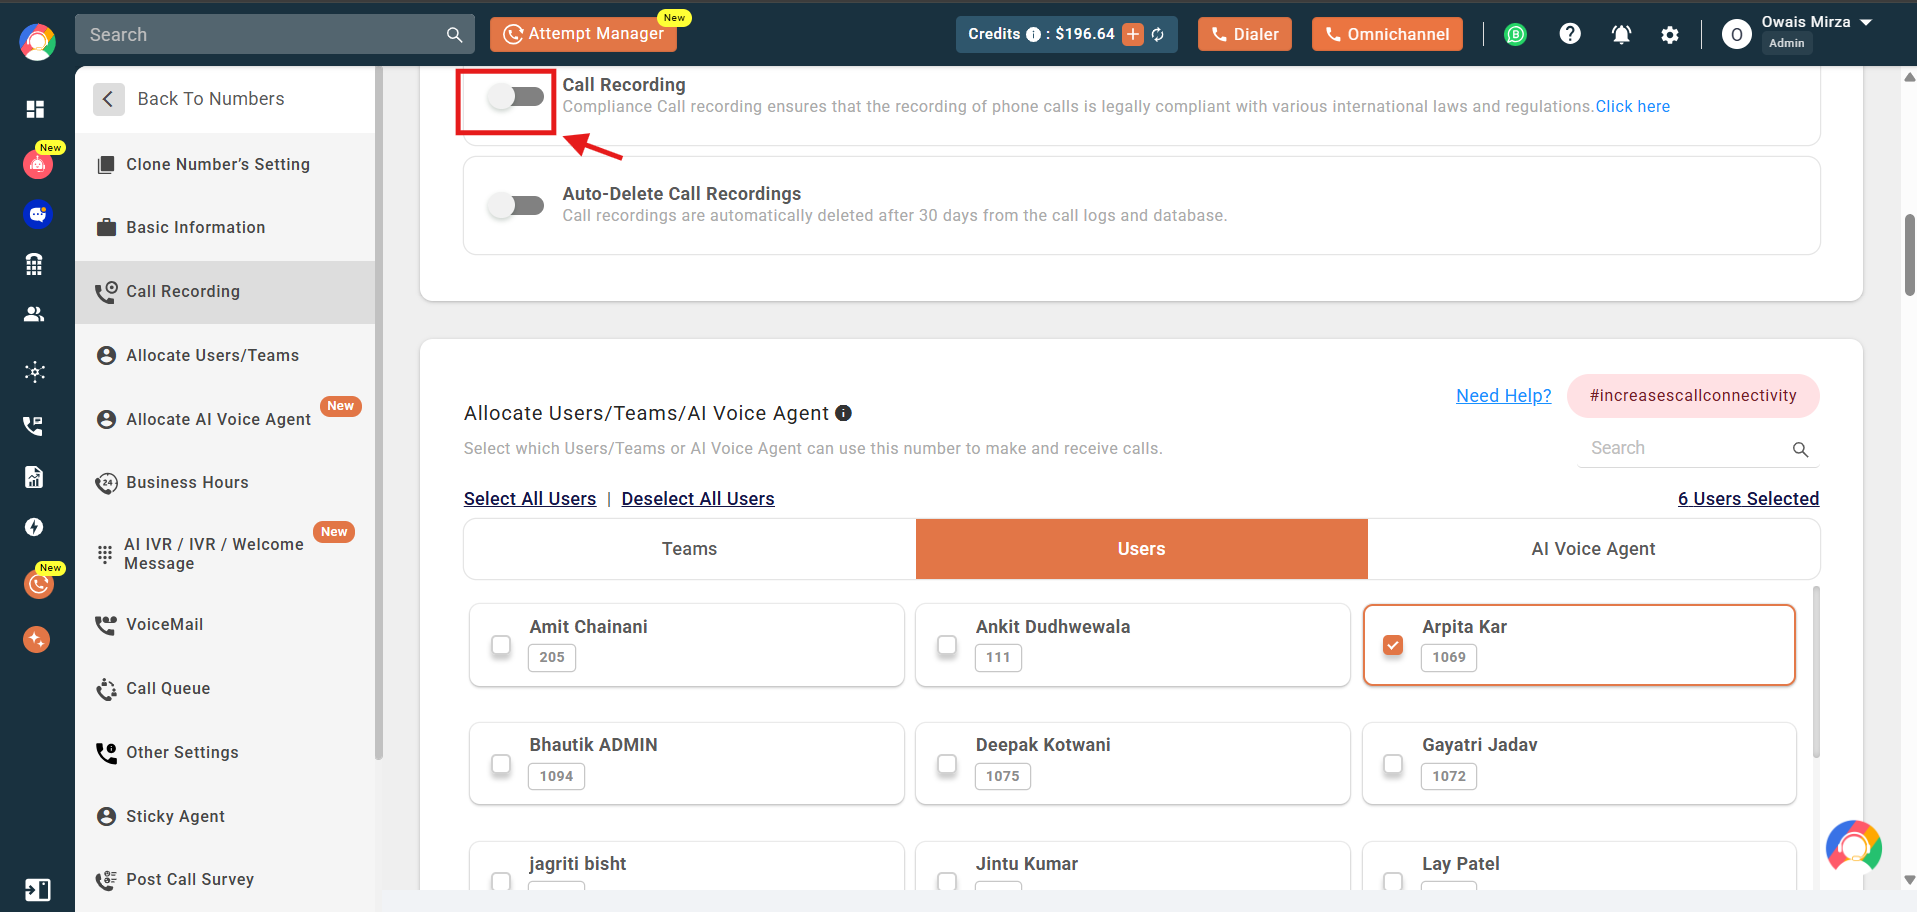Open AI IVR / IVR / Welcome Message item

pos(226,553)
